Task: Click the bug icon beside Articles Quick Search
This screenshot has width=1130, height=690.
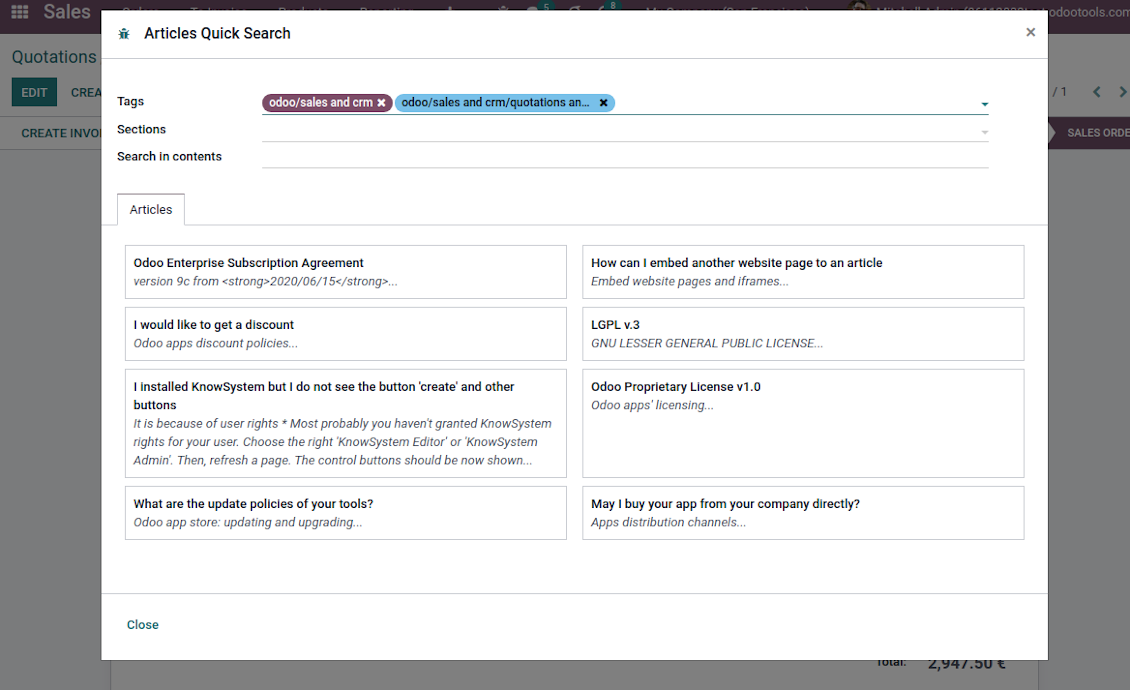Action: (x=124, y=34)
